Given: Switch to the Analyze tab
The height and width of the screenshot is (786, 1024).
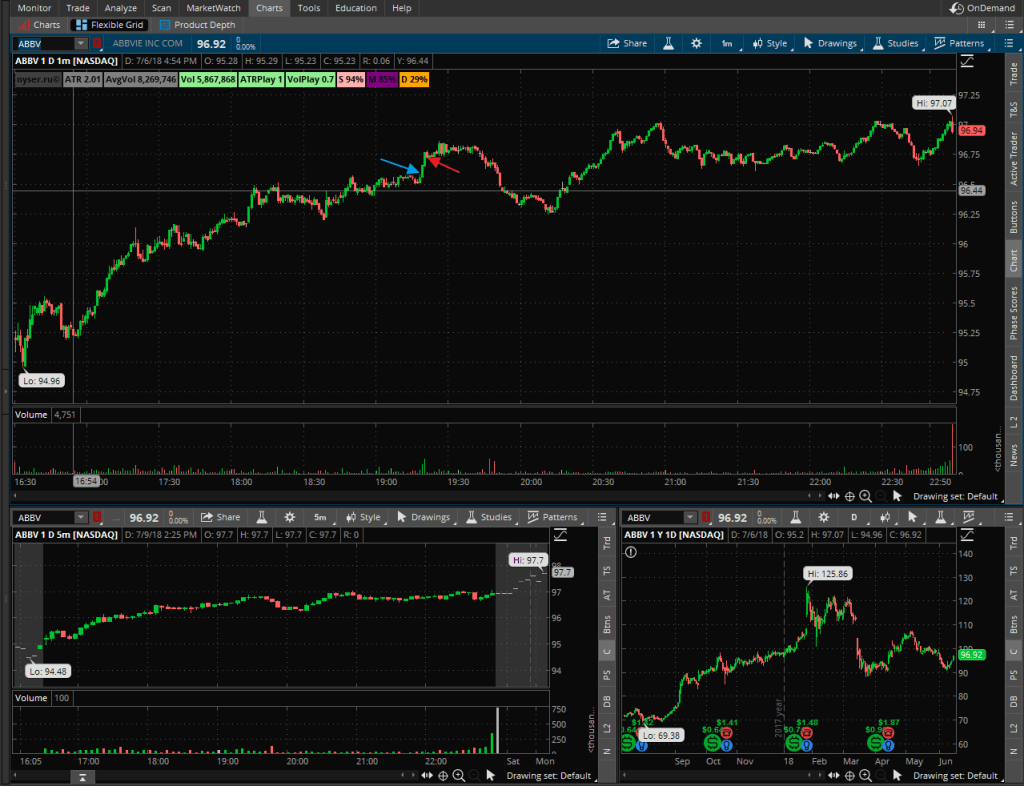Looking at the screenshot, I should [120, 8].
